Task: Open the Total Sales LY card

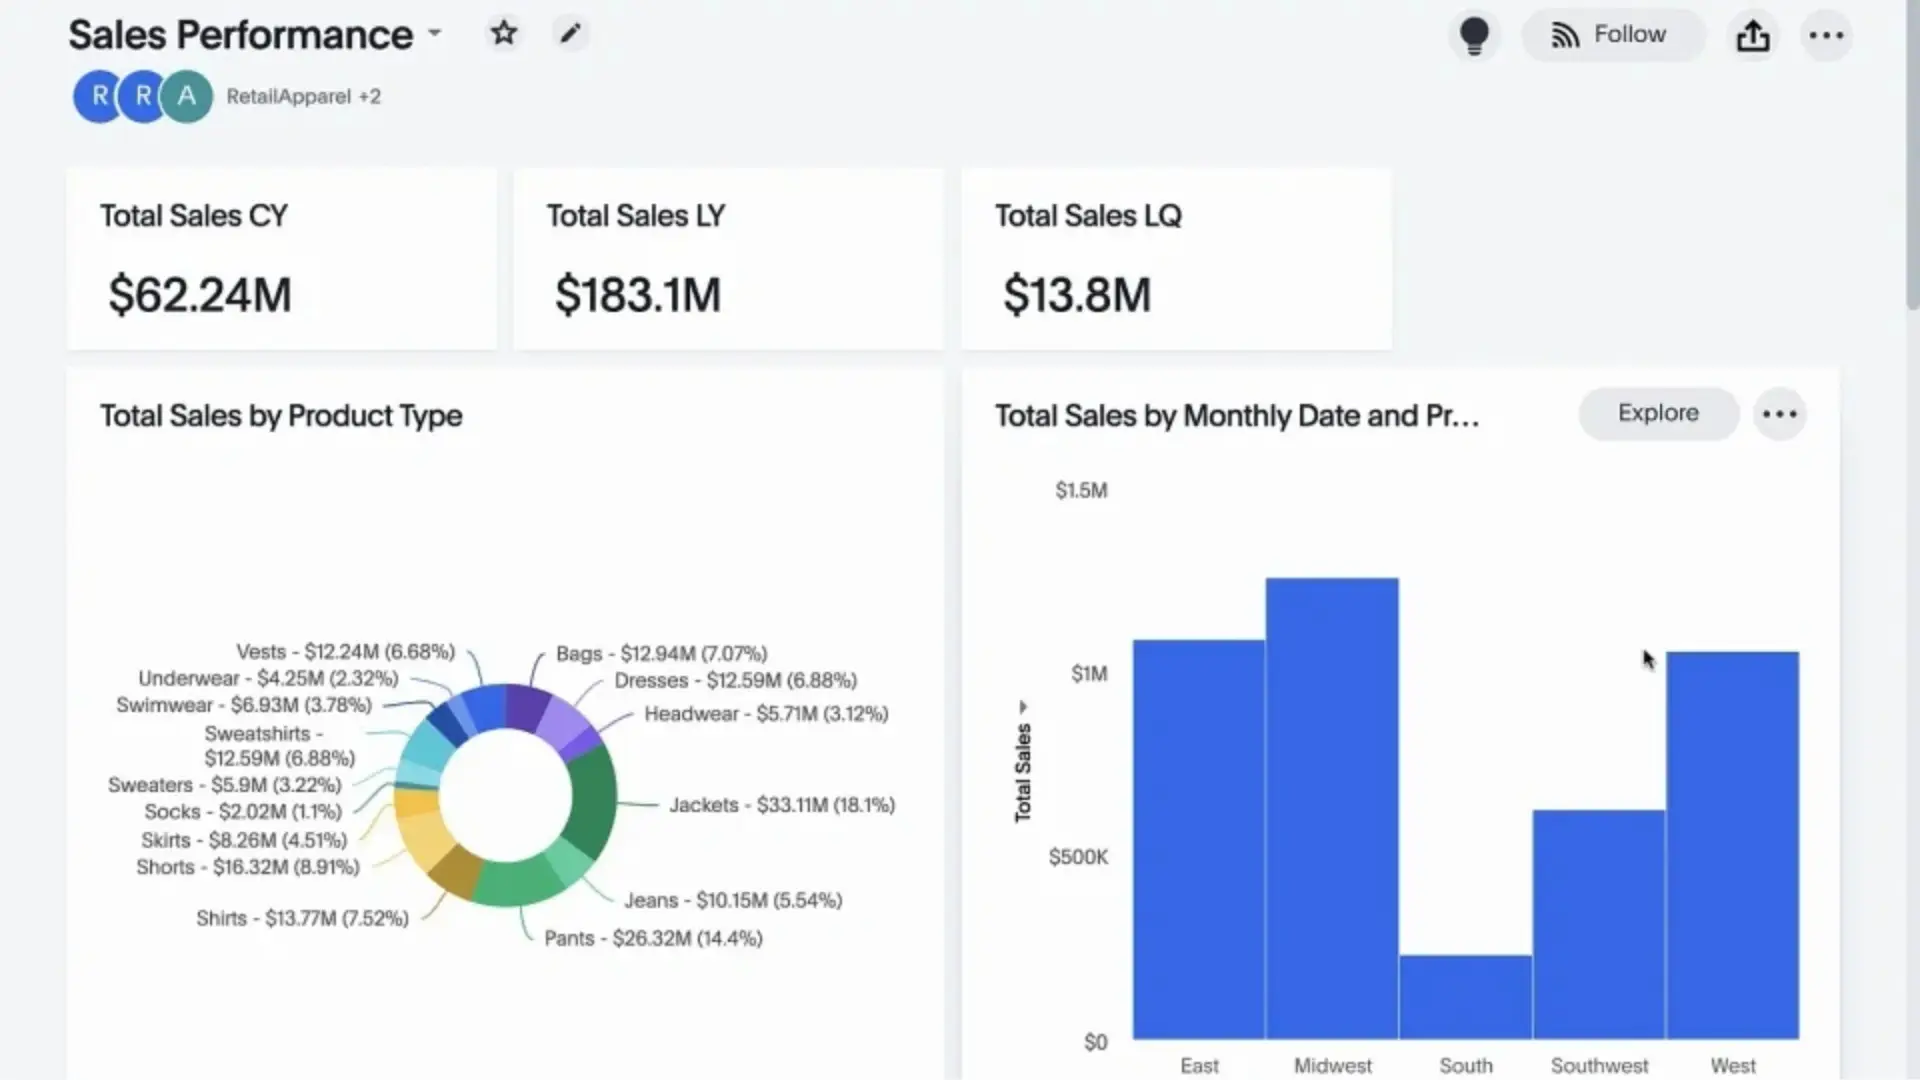Action: coord(728,259)
